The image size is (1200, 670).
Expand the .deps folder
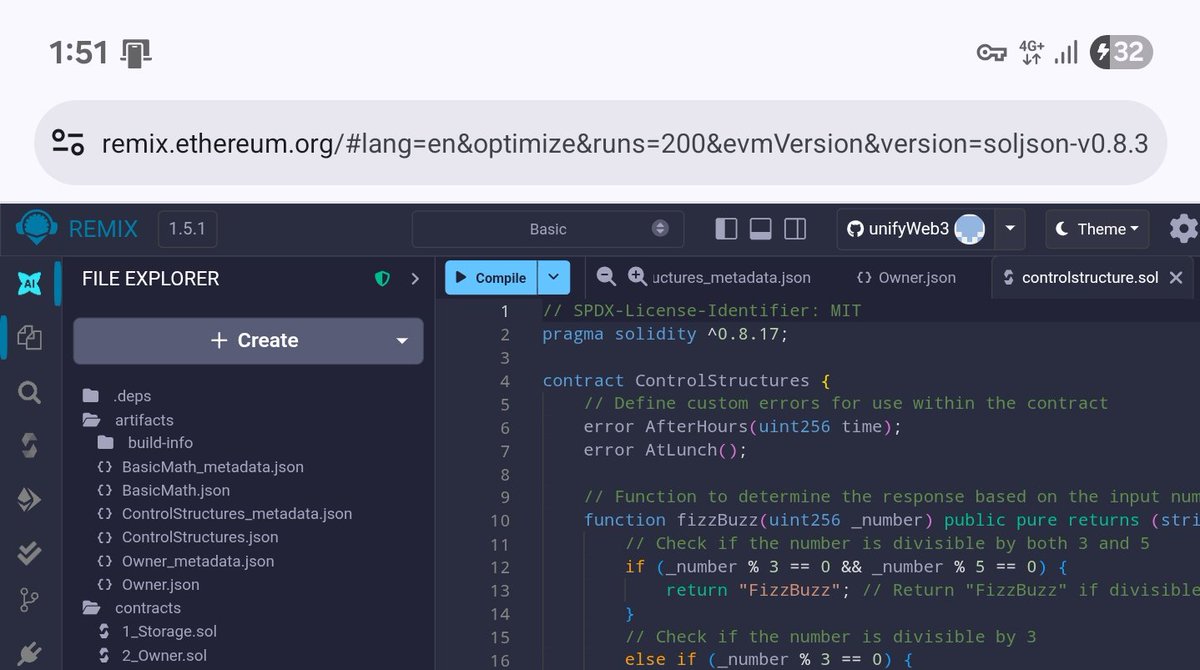click(133, 396)
